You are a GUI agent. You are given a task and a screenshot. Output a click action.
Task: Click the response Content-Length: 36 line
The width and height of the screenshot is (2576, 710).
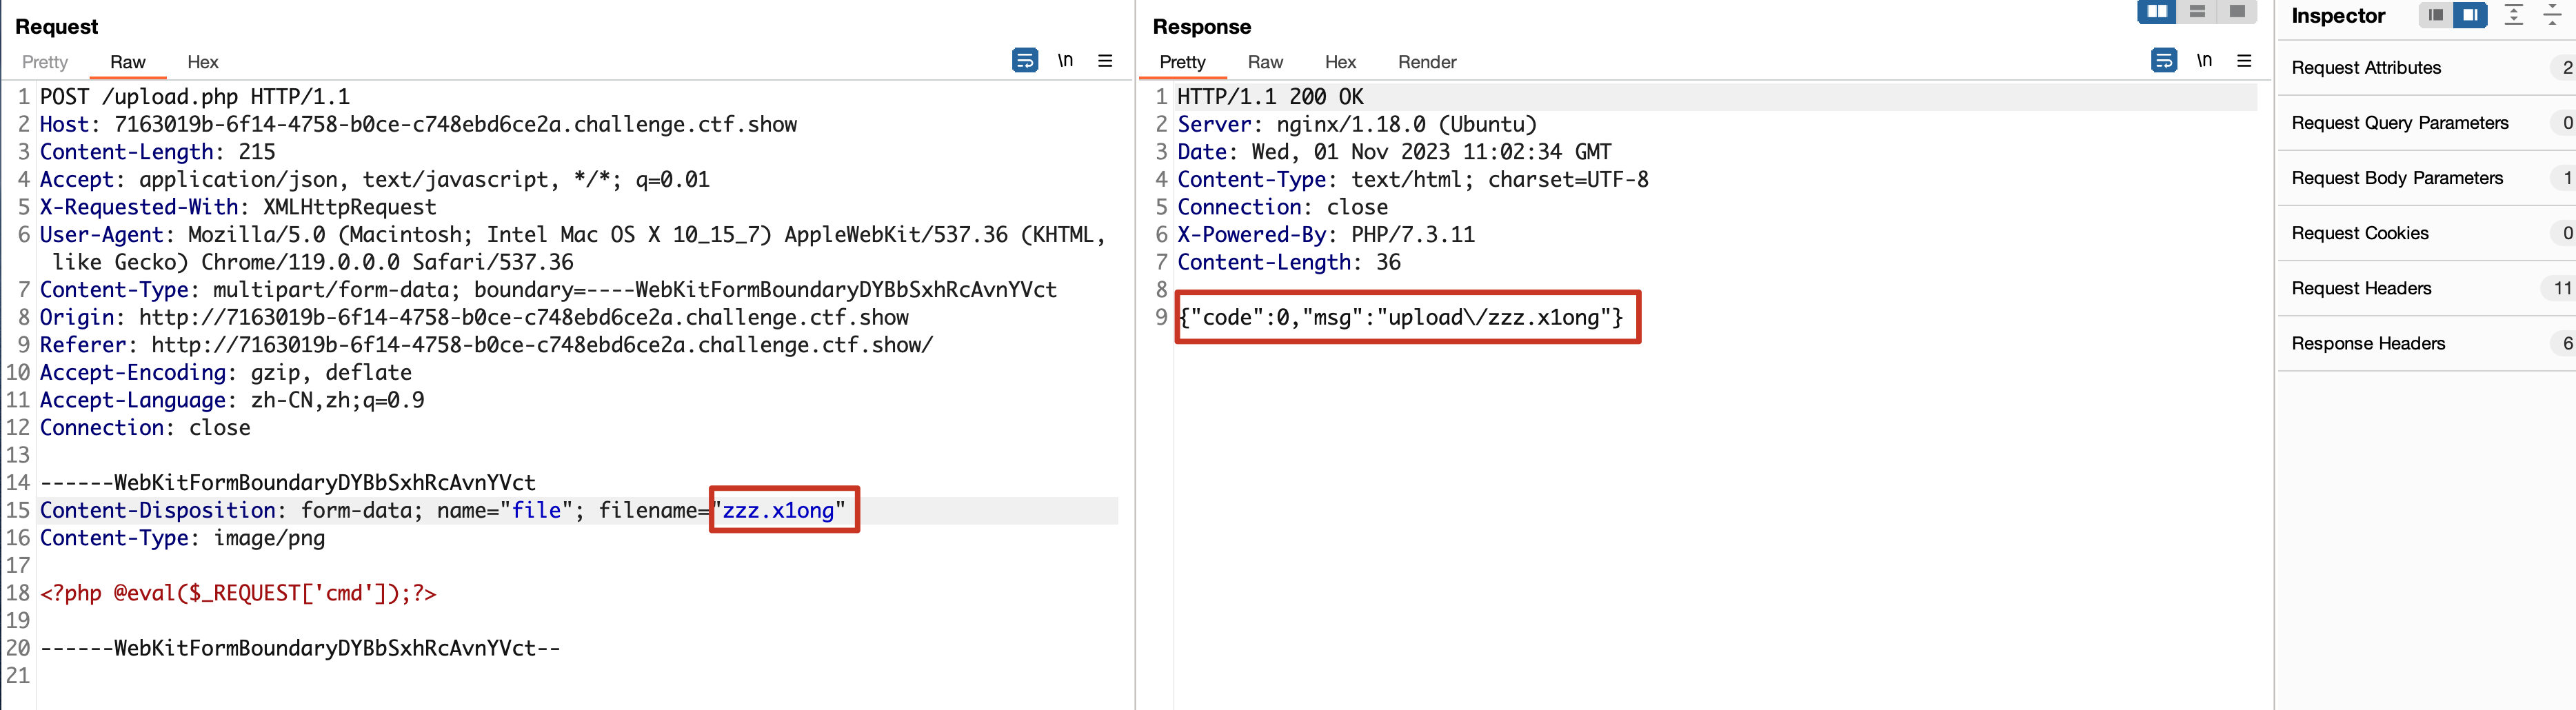tap(1289, 262)
